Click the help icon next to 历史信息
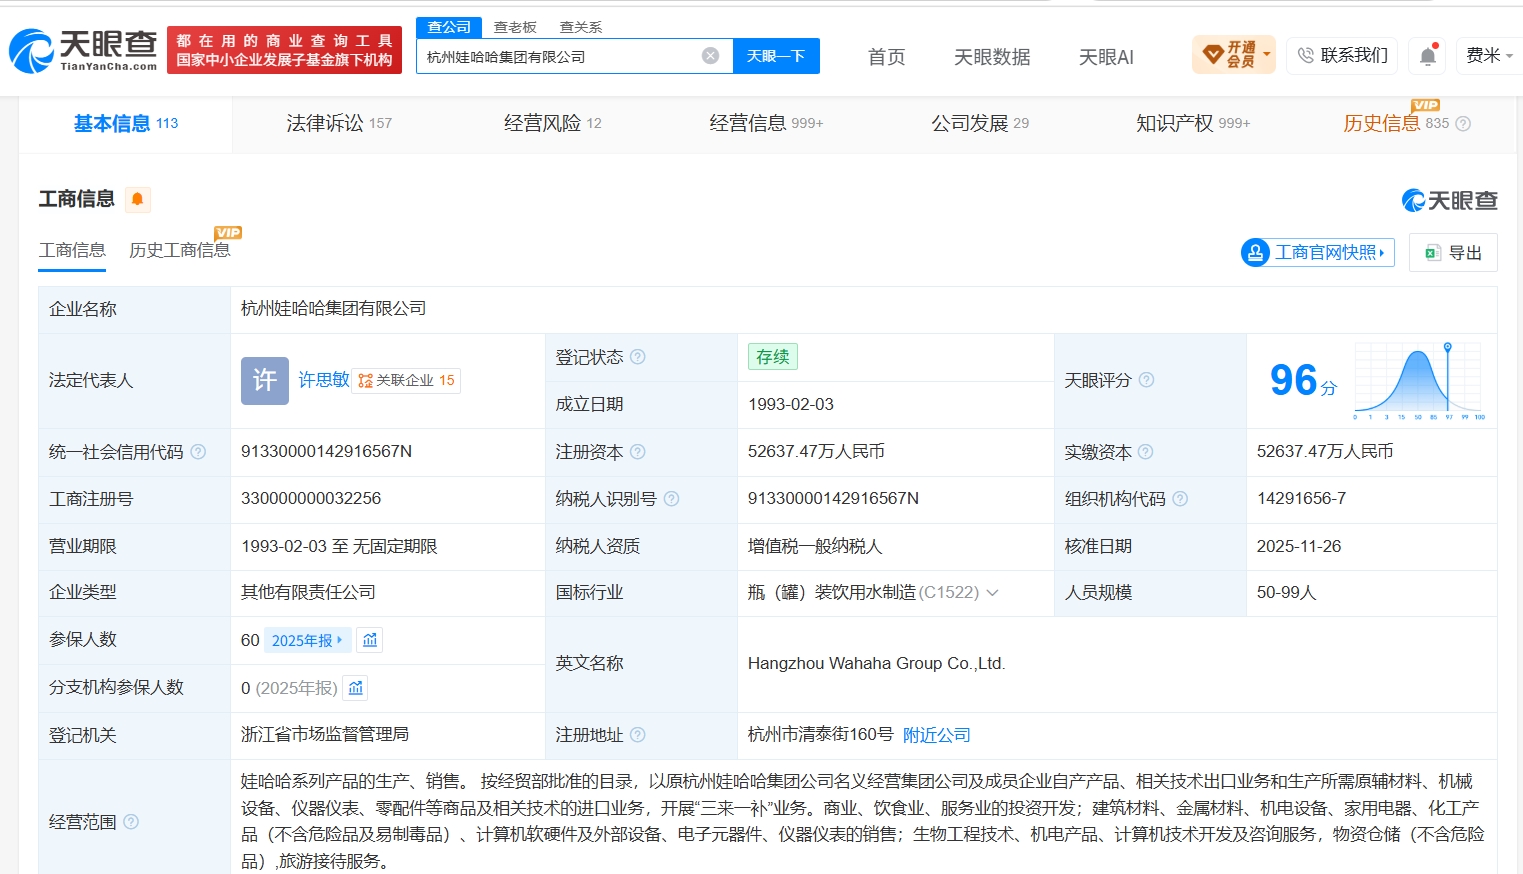 [x=1463, y=124]
